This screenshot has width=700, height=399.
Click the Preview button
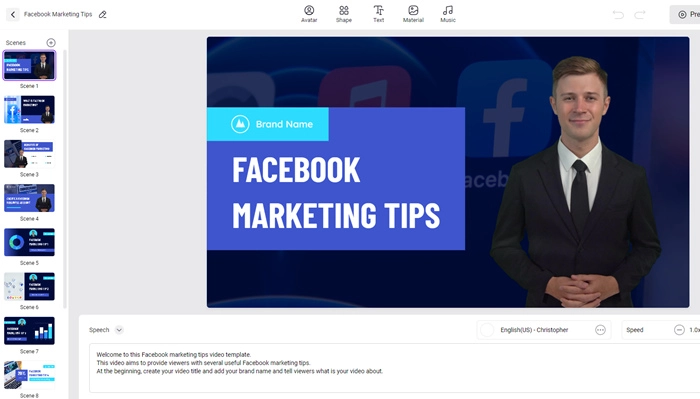pos(686,15)
